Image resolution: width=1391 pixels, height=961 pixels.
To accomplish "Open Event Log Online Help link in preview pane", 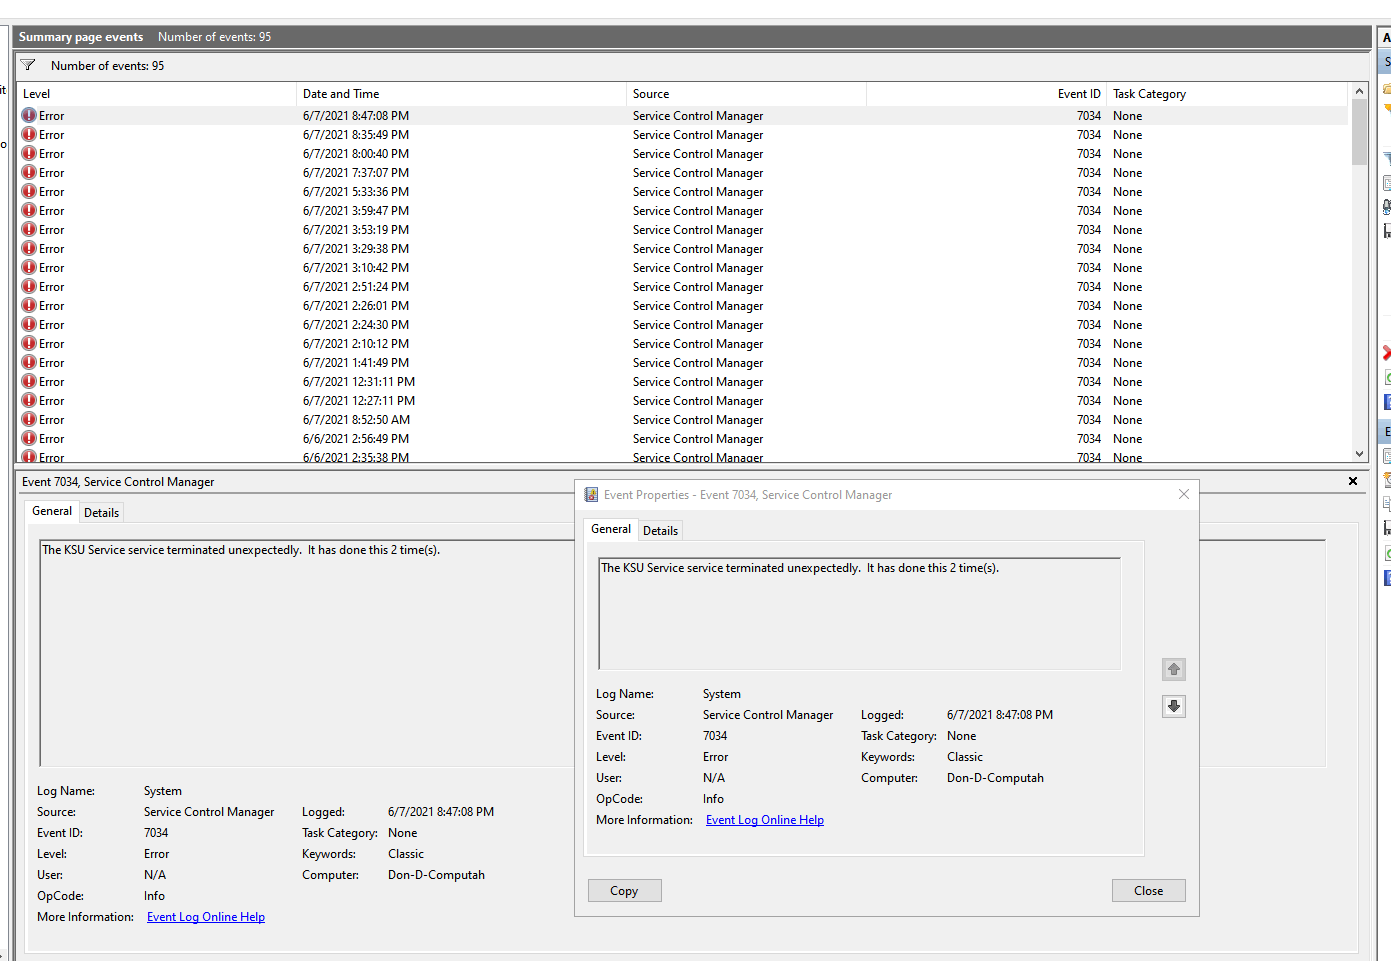I will pos(206,917).
